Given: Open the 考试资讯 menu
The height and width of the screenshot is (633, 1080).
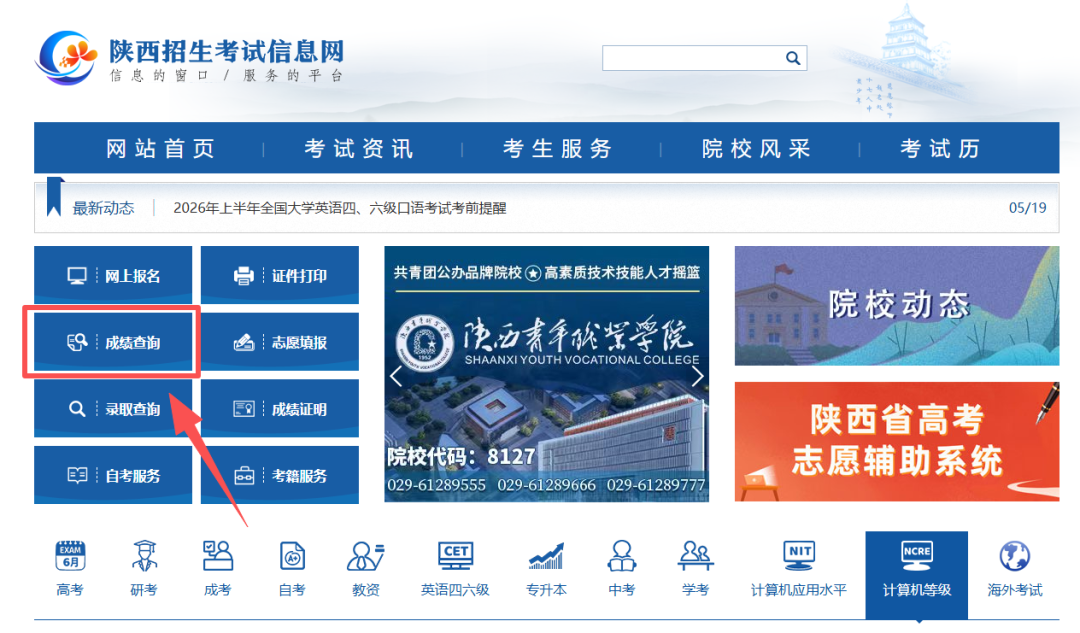Looking at the screenshot, I should click(359, 148).
